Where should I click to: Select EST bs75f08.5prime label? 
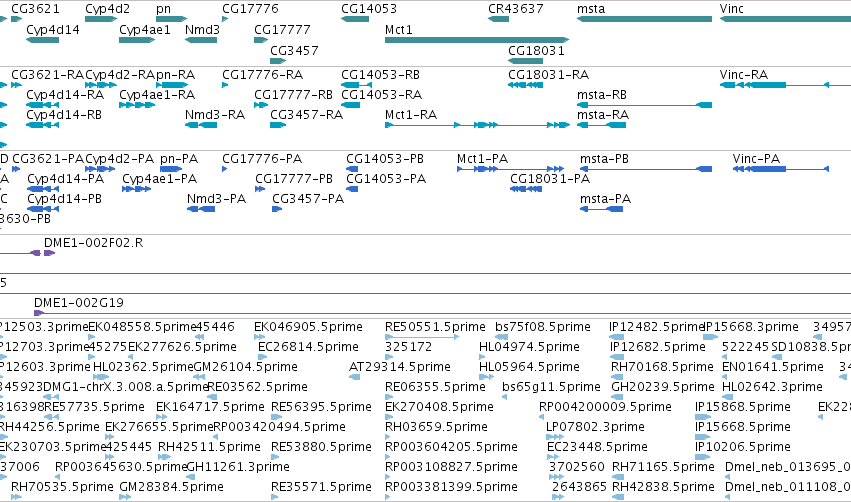pos(543,327)
